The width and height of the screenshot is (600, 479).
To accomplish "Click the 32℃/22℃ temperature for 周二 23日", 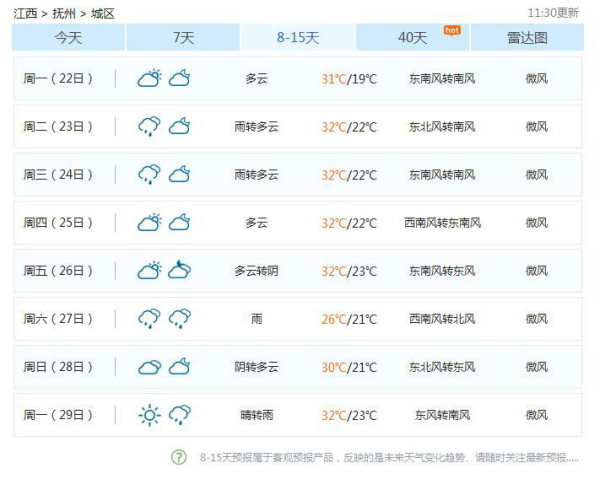I will [x=349, y=127].
